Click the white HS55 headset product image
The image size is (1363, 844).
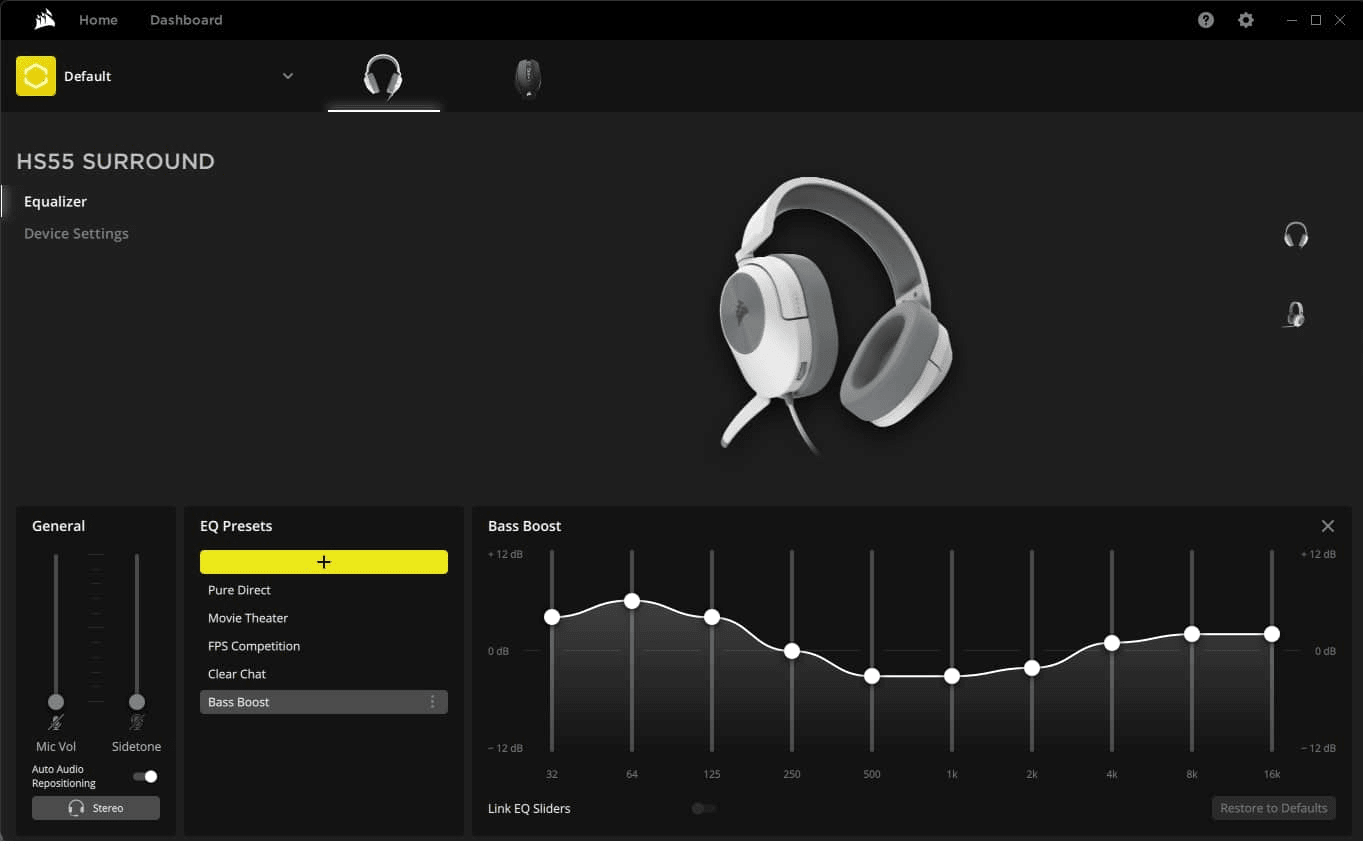pos(835,315)
